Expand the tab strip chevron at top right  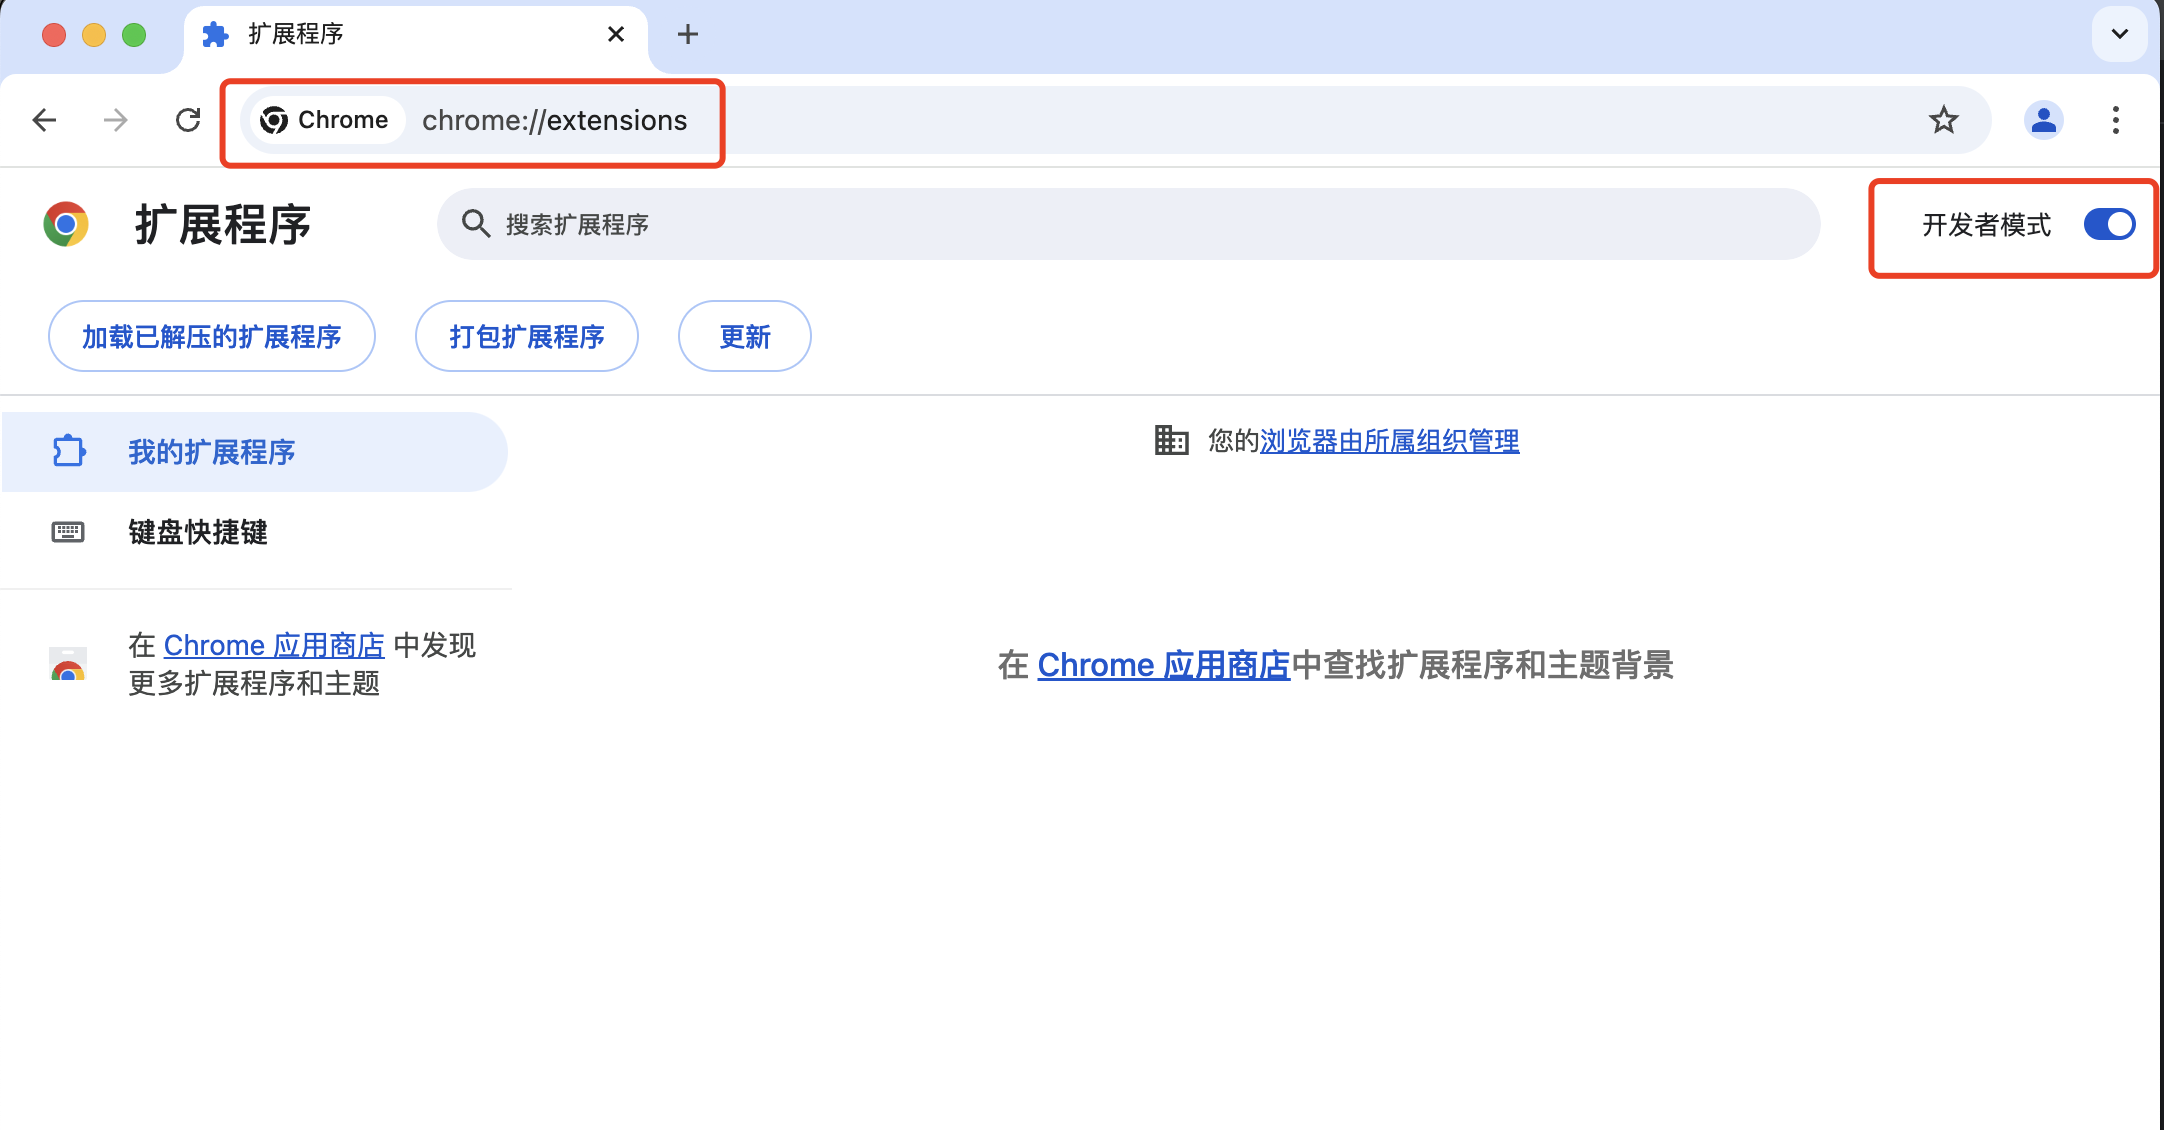[x=2119, y=34]
